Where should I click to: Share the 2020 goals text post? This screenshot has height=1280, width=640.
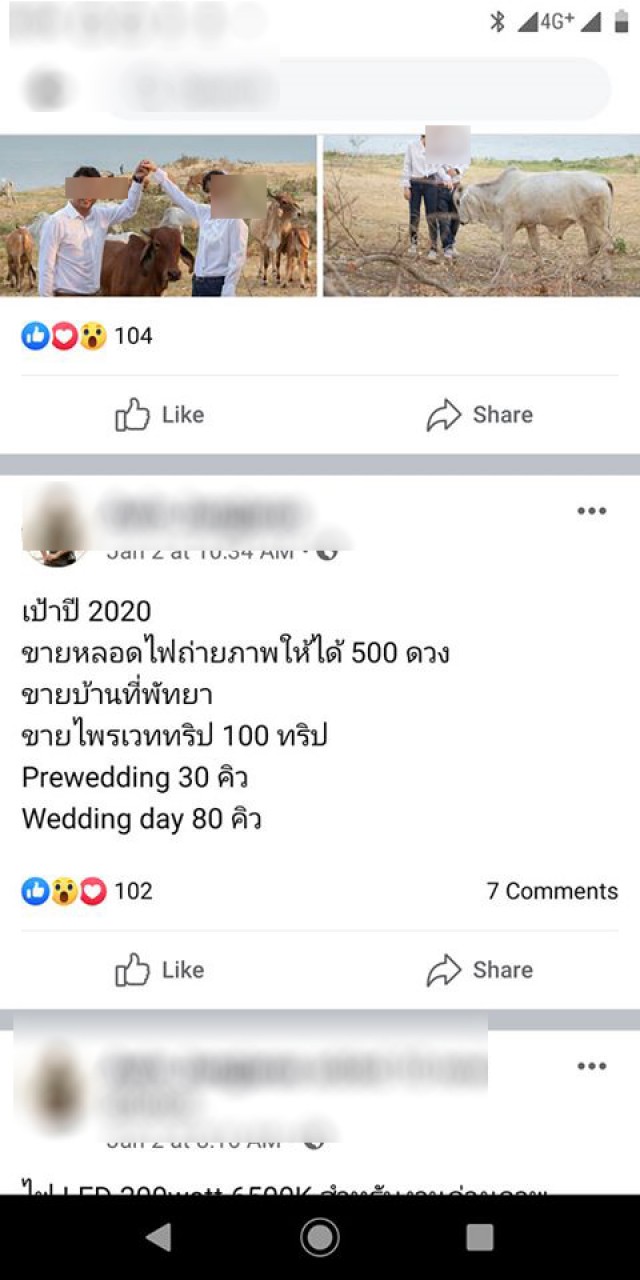tap(480, 969)
